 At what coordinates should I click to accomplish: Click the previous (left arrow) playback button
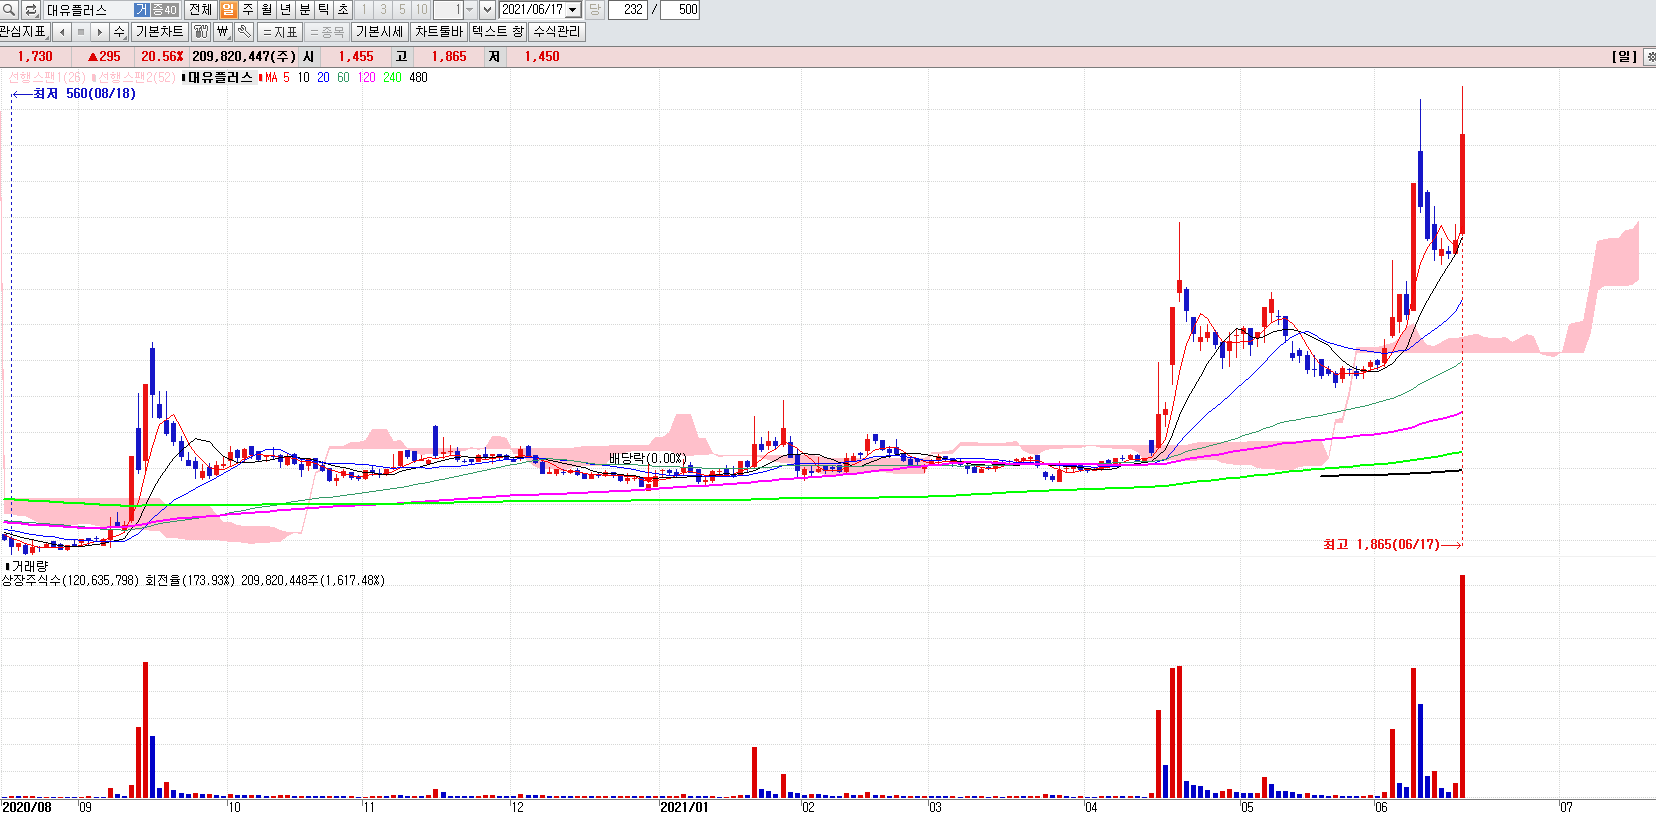(x=62, y=32)
